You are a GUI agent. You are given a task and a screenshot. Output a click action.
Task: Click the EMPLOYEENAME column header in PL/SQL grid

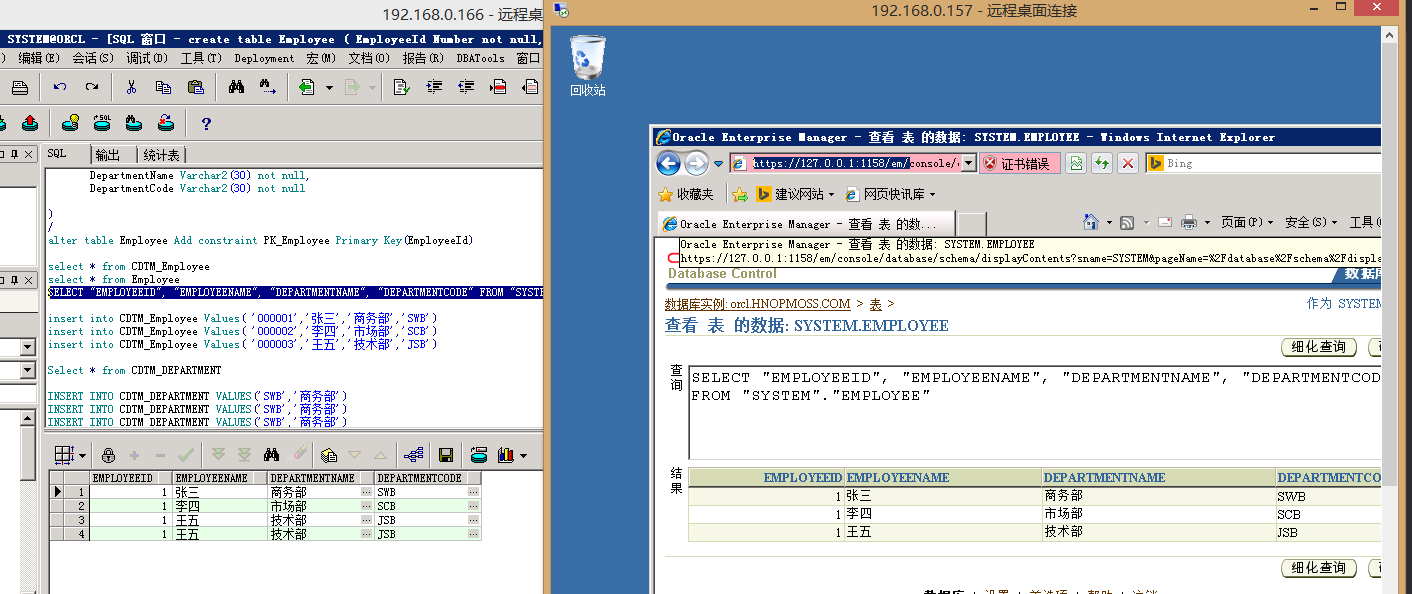pos(219,478)
